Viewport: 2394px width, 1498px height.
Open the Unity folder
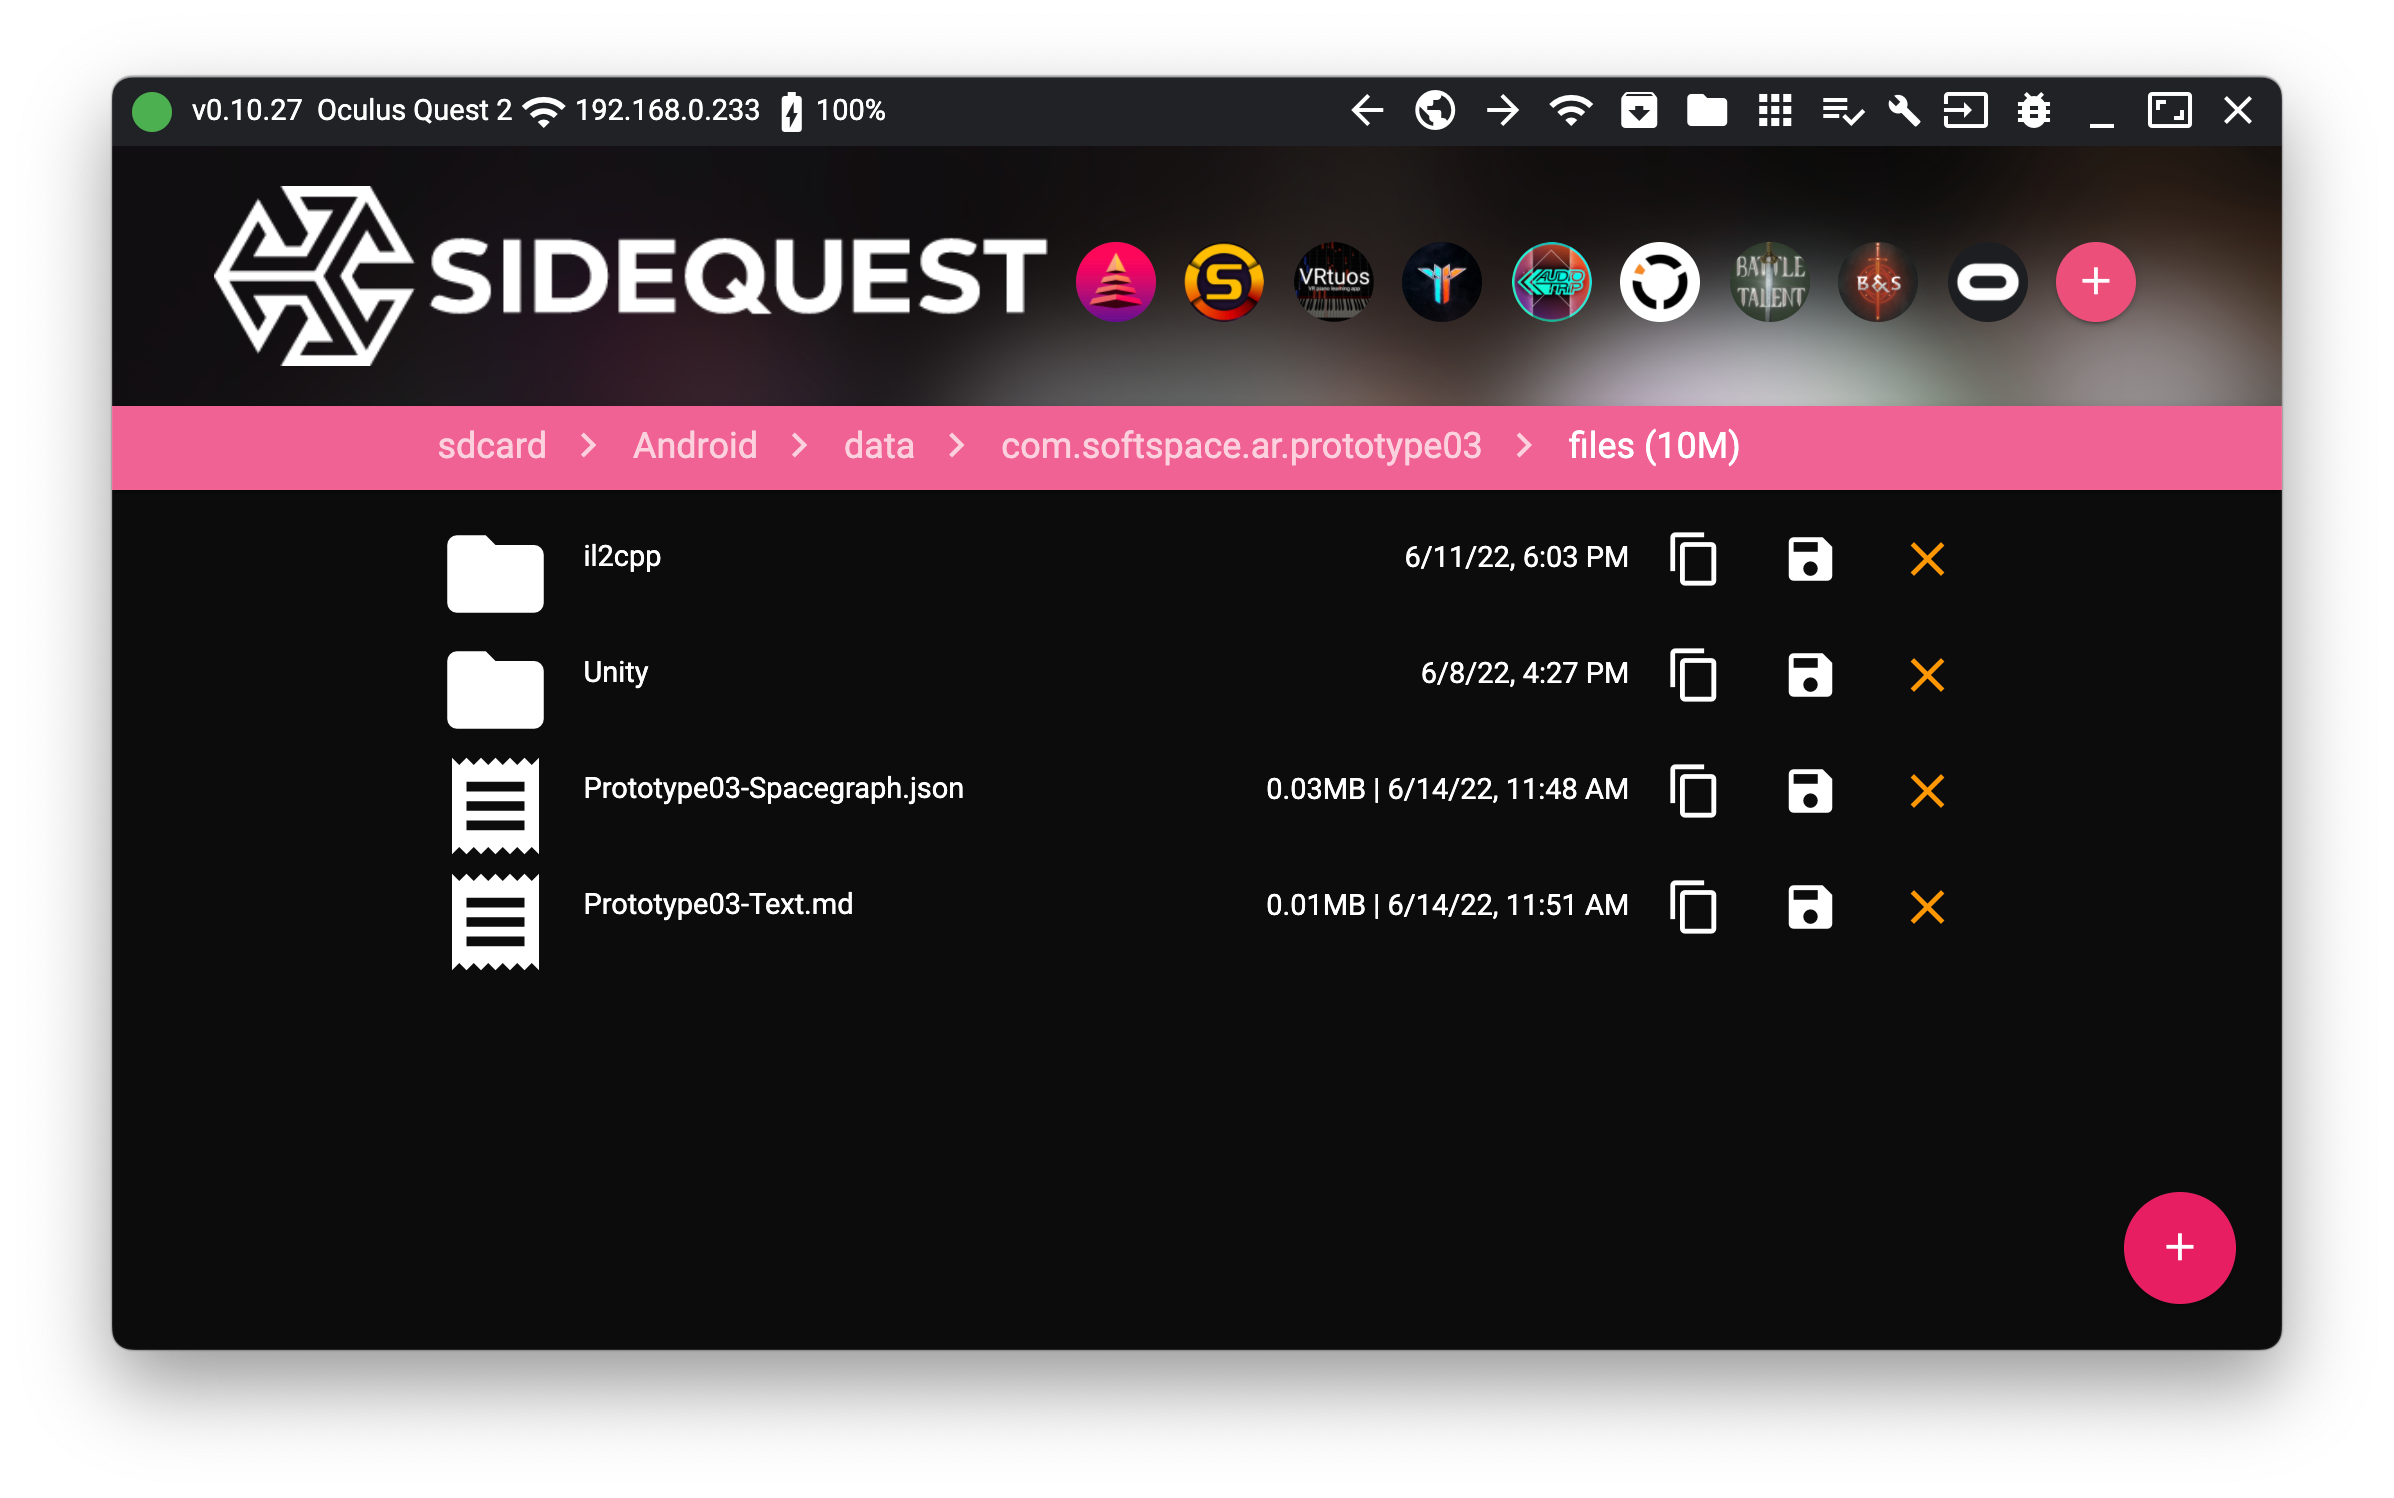tap(615, 672)
